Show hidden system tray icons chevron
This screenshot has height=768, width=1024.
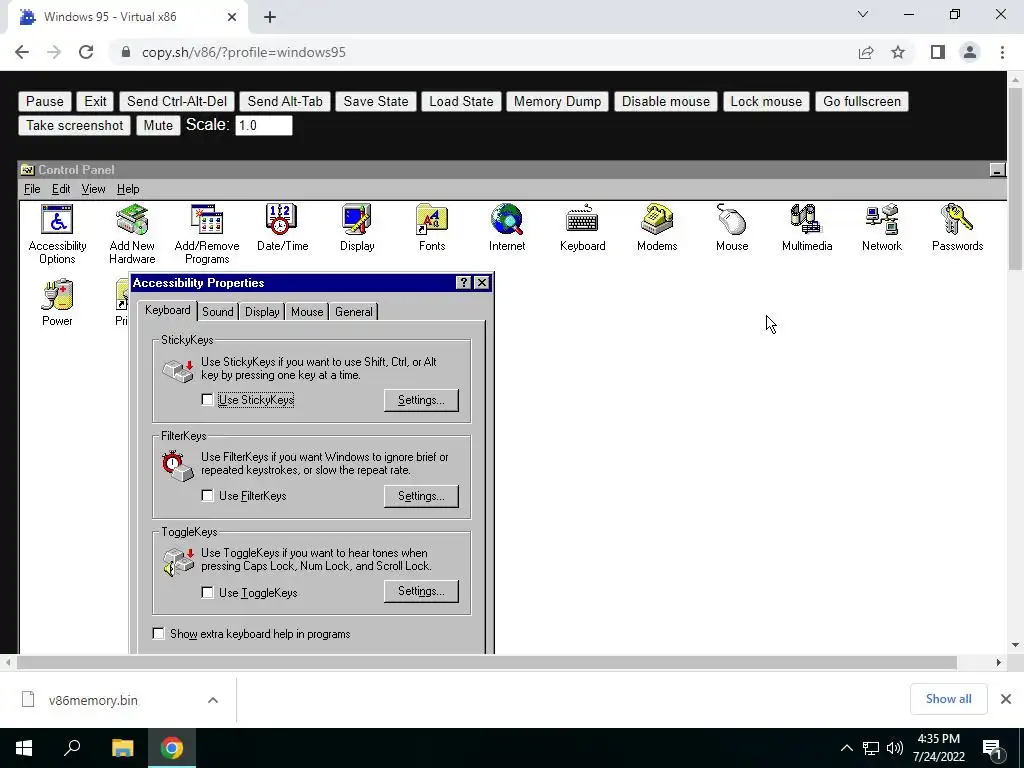coord(846,748)
